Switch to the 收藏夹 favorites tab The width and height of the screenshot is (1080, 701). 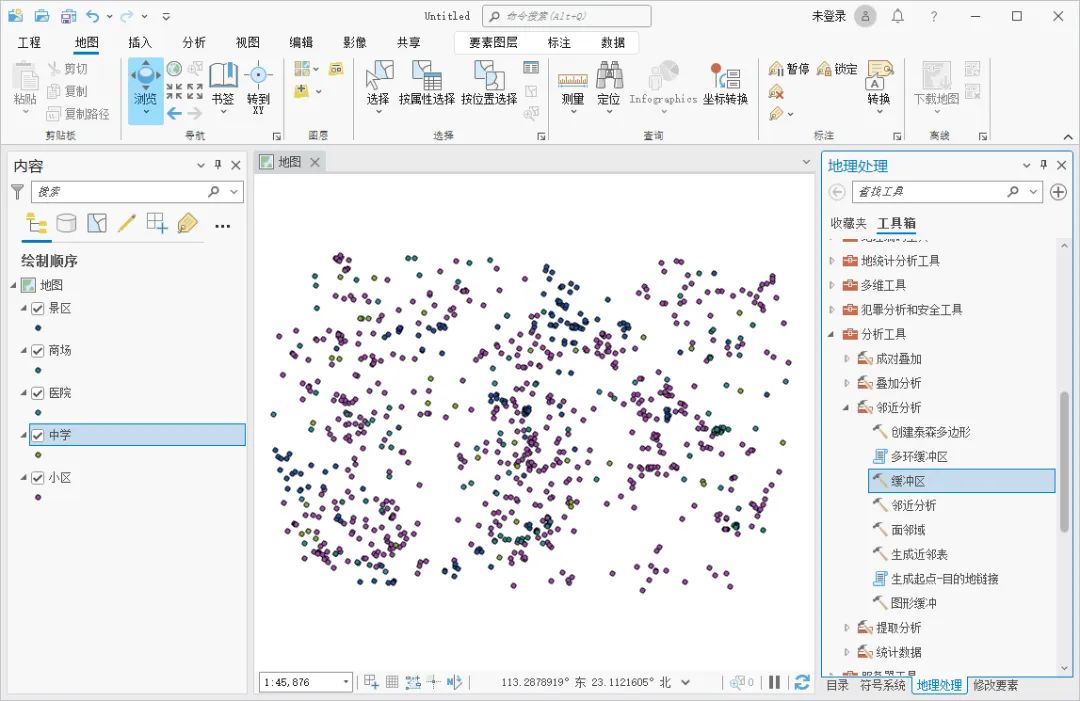[848, 223]
